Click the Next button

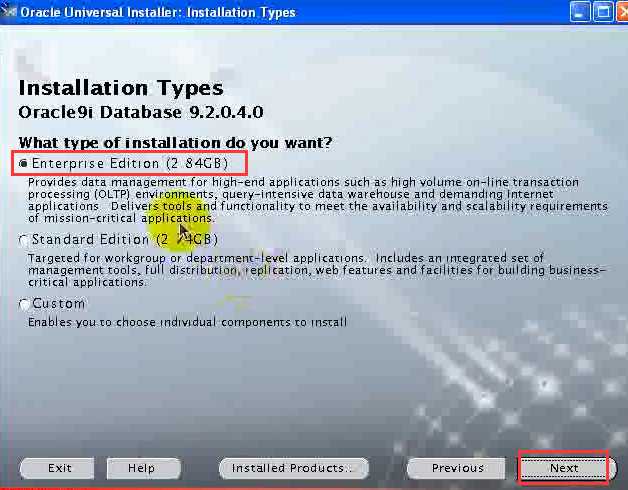[x=564, y=468]
